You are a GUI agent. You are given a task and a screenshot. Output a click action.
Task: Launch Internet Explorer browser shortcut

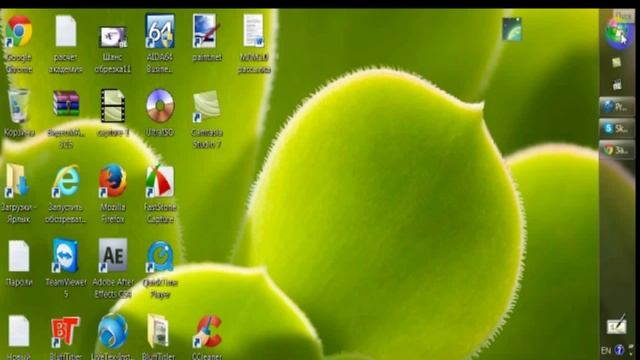(66, 181)
